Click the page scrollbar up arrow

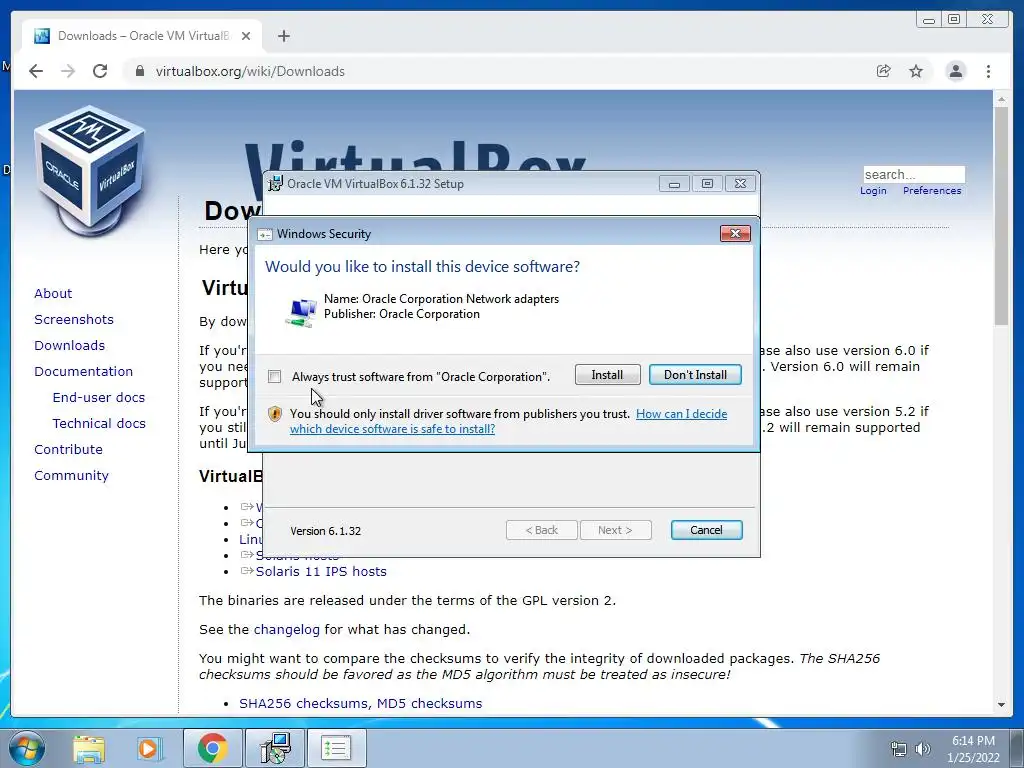(1001, 99)
